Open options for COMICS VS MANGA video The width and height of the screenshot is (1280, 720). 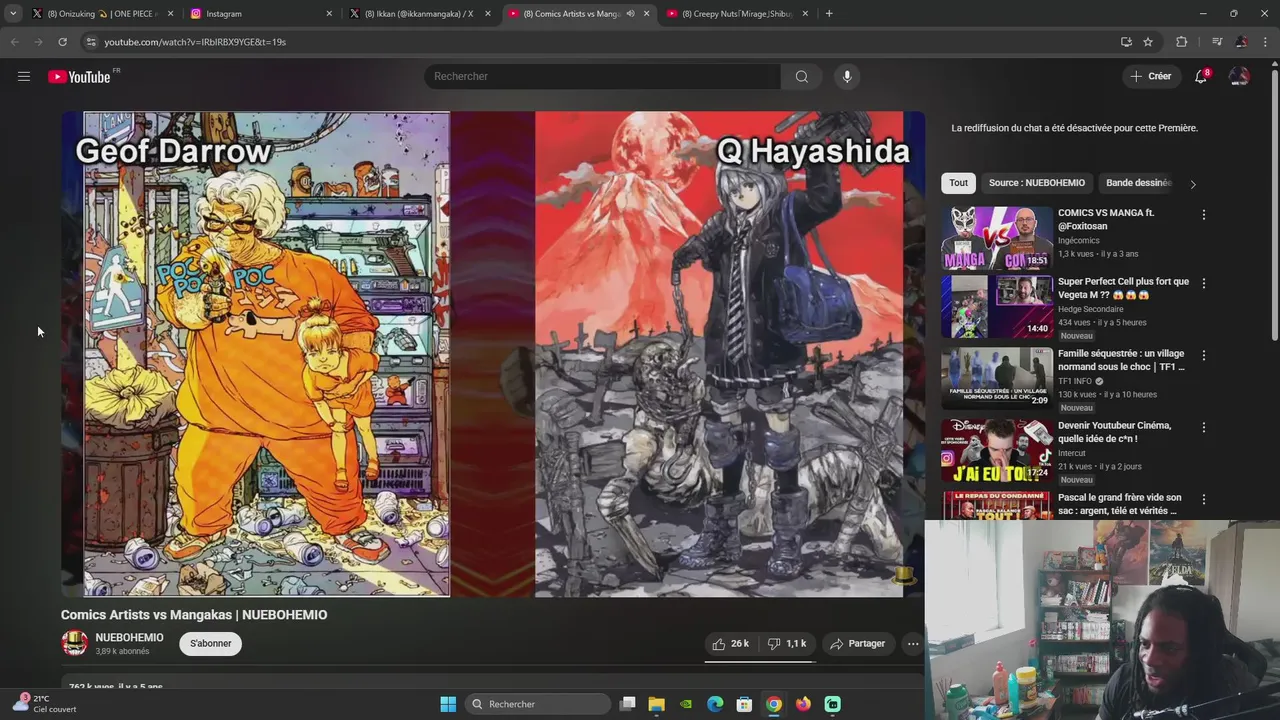1203,215
